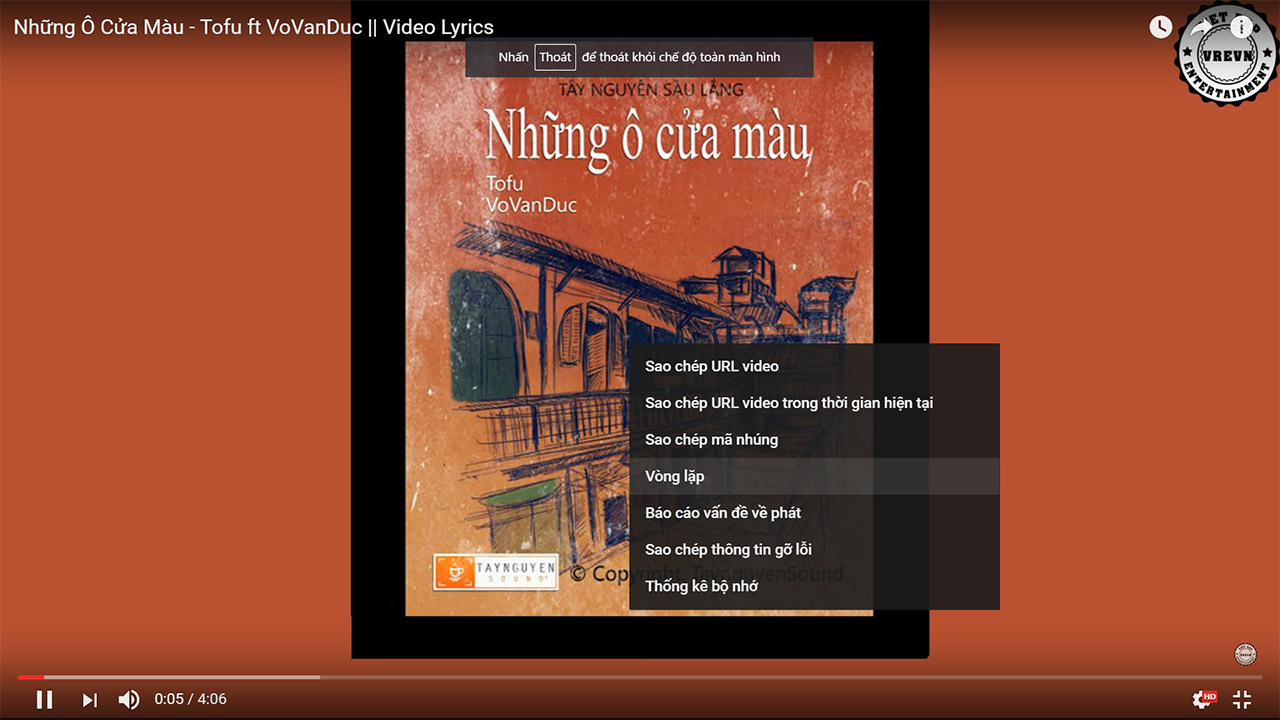Image resolution: width=1280 pixels, height=720 pixels.
Task: Click the channel watermark subscribe thumbnail
Action: [1245, 654]
